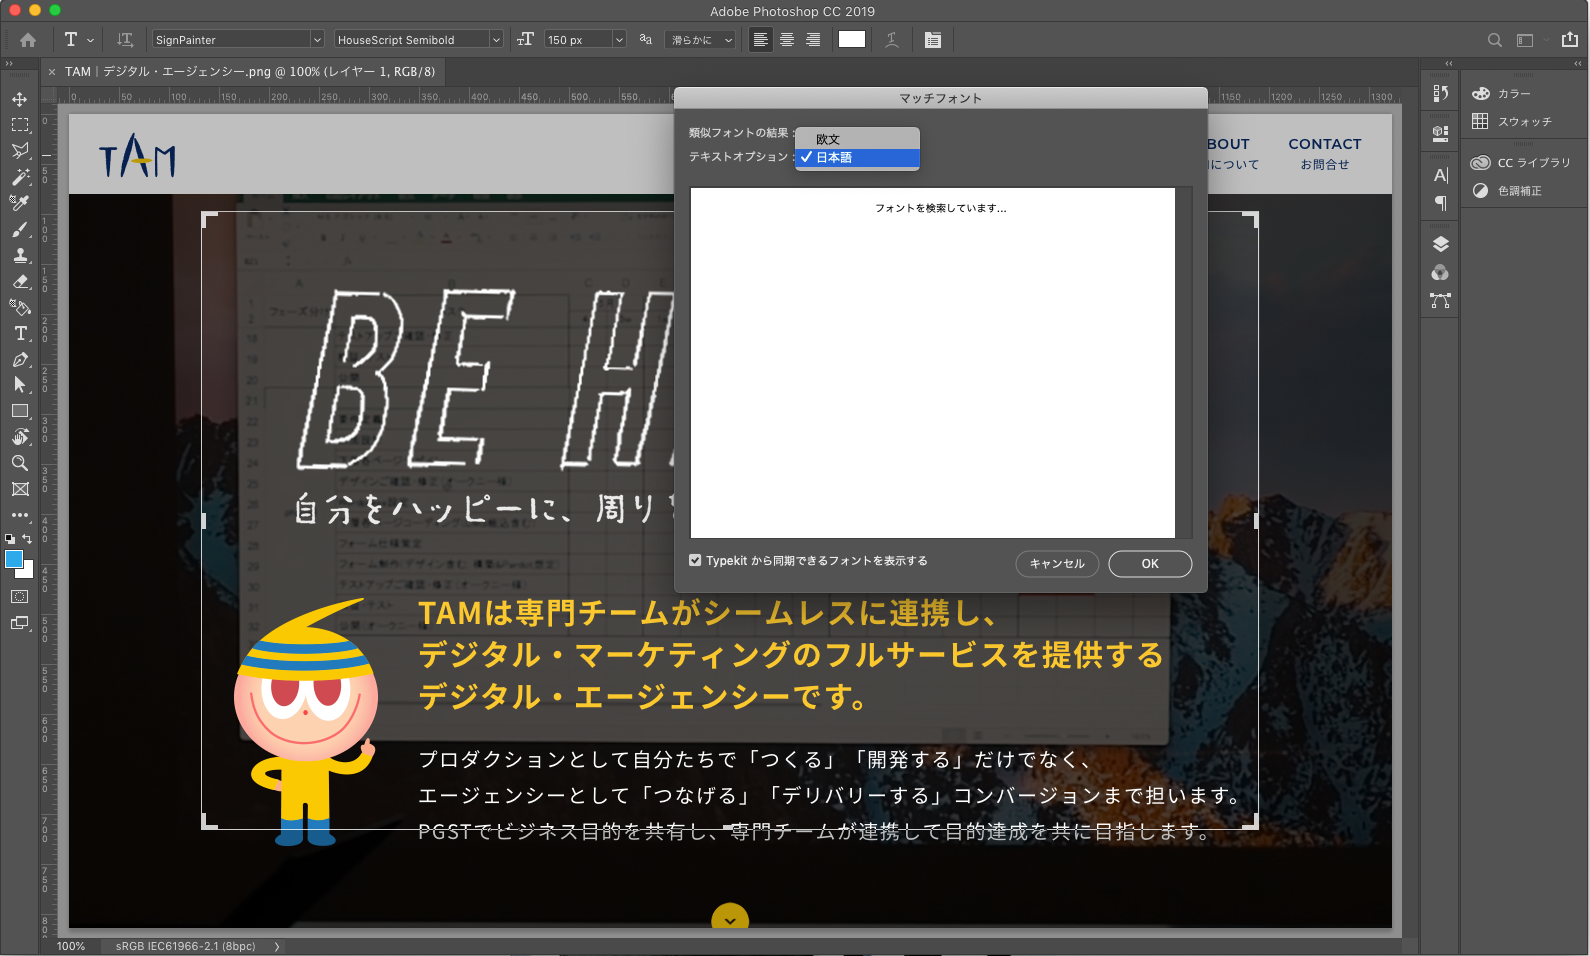The height and width of the screenshot is (956, 1590).
Task: Select the Brush tool
Action: (x=20, y=229)
